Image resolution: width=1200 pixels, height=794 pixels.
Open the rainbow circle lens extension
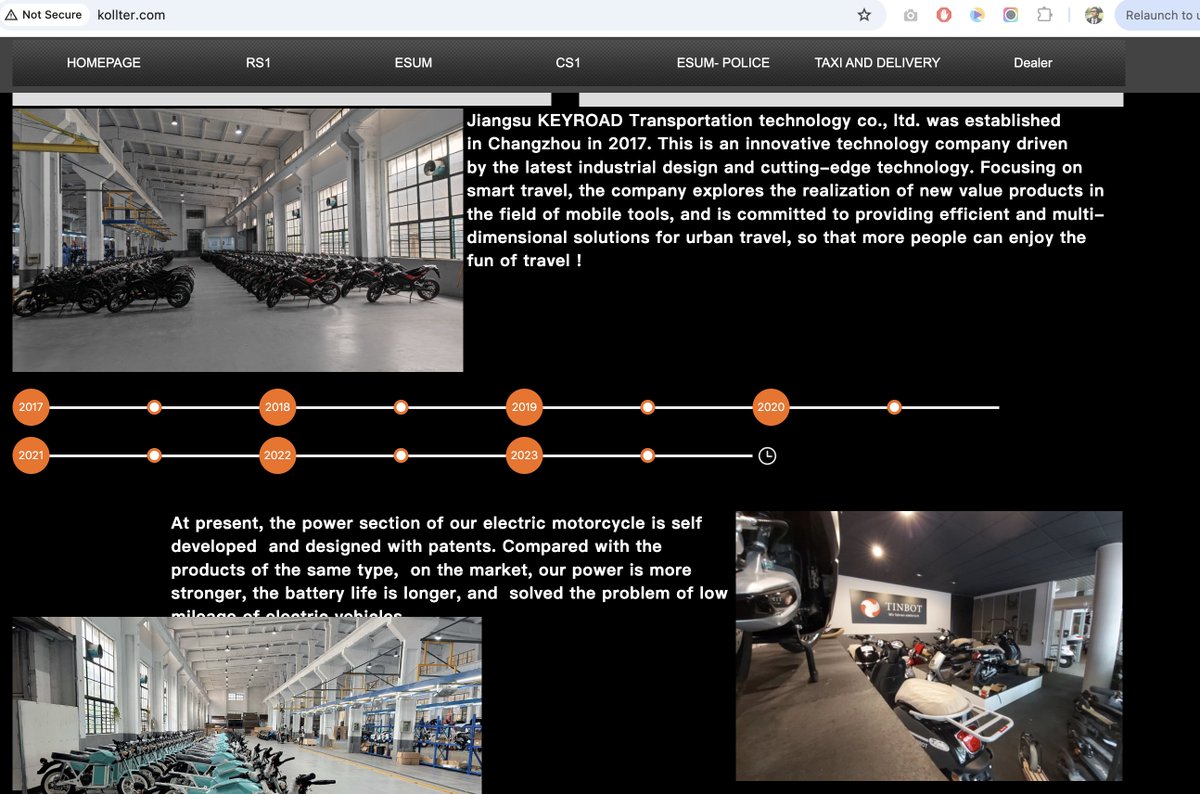pos(1011,15)
